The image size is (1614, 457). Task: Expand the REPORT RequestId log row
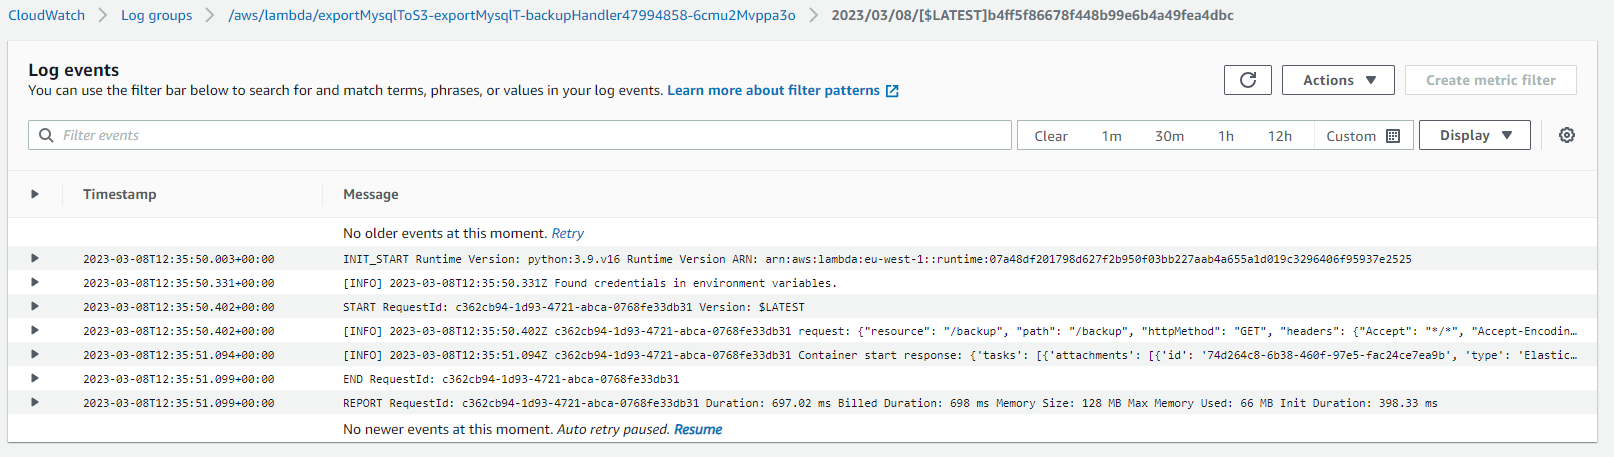click(35, 402)
